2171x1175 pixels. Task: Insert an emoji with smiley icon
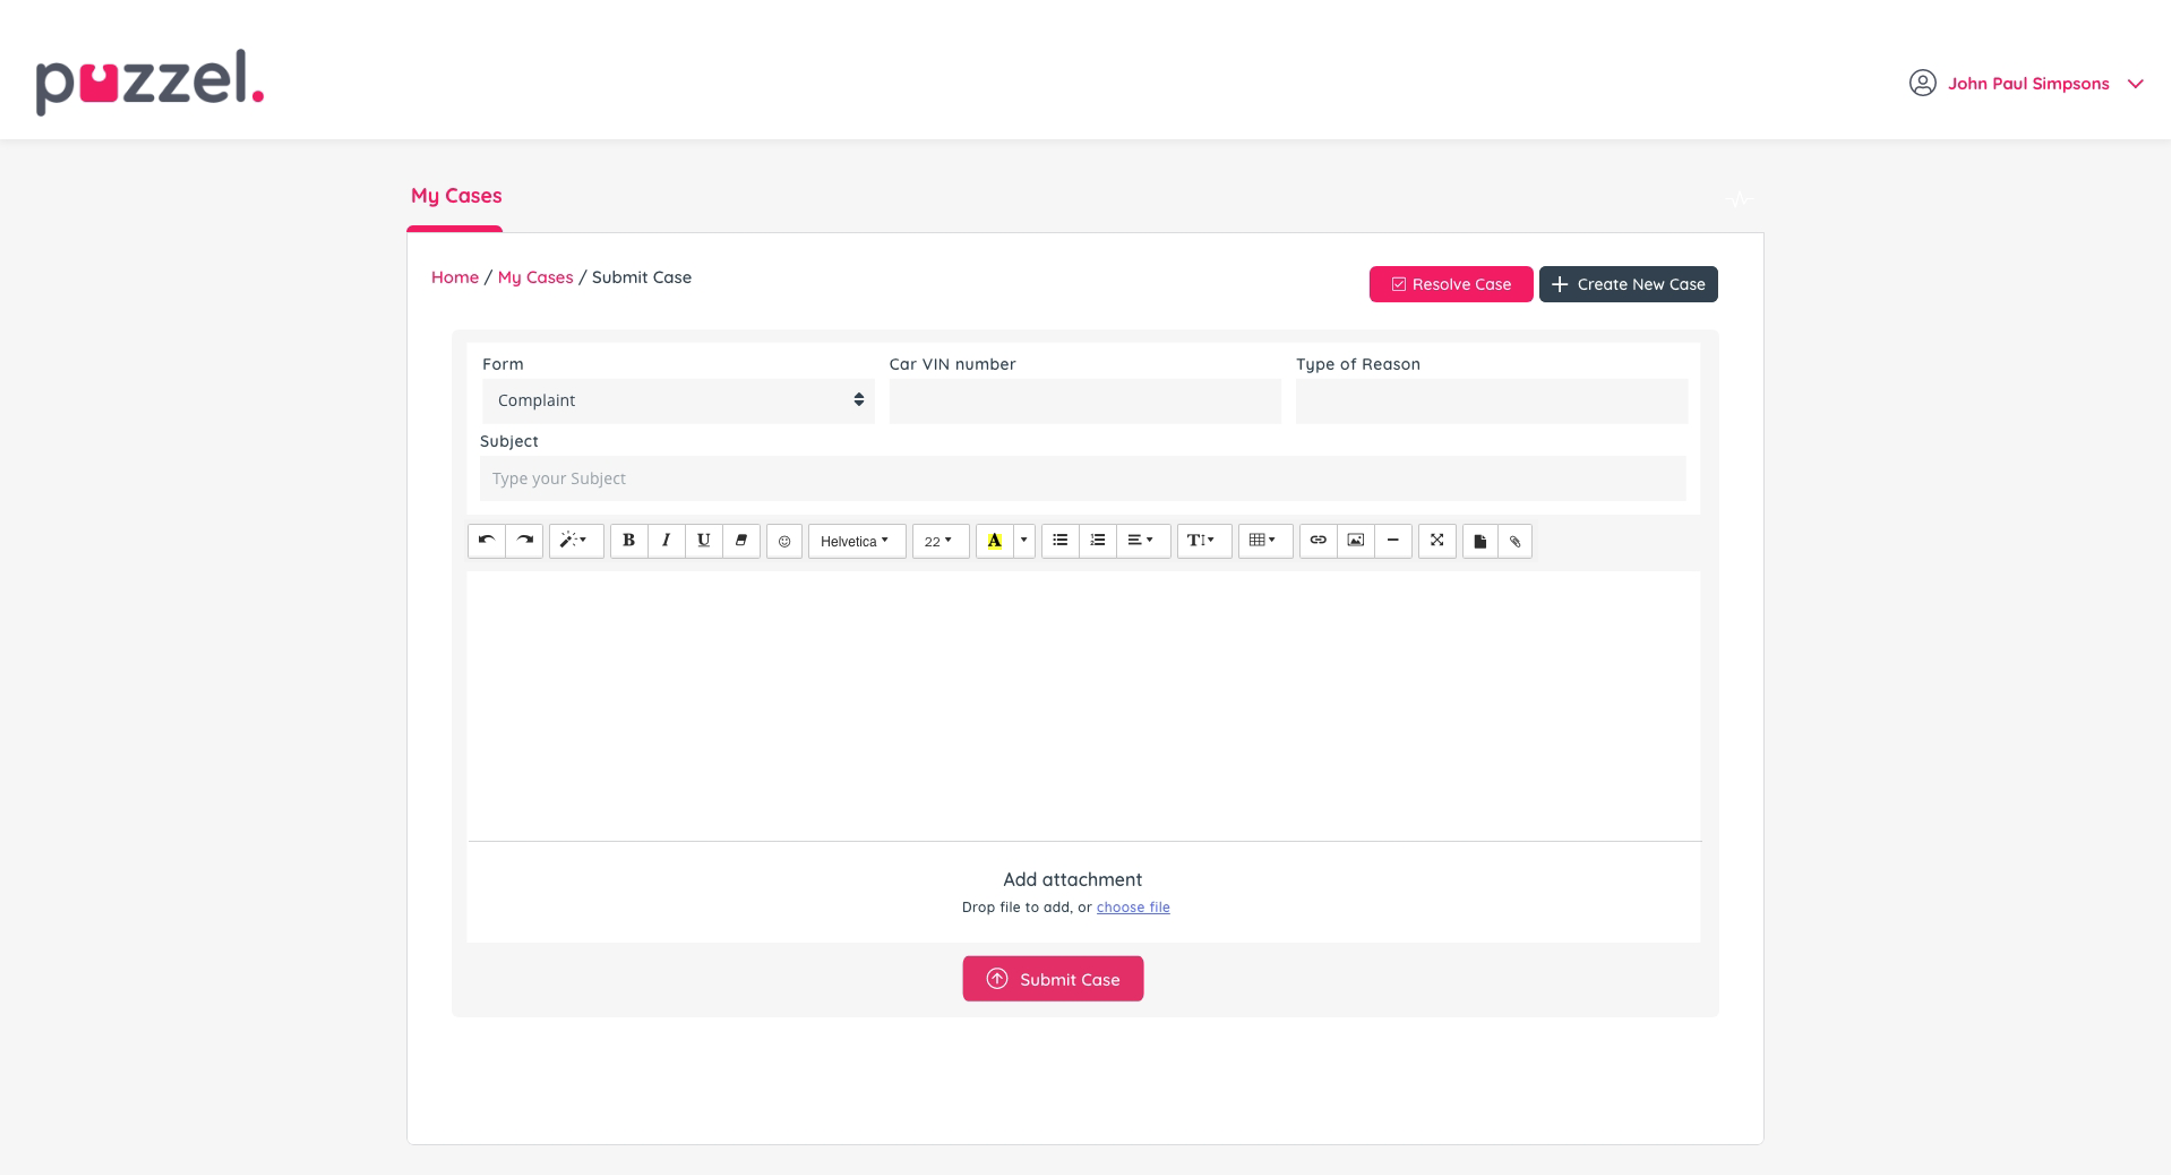784,541
